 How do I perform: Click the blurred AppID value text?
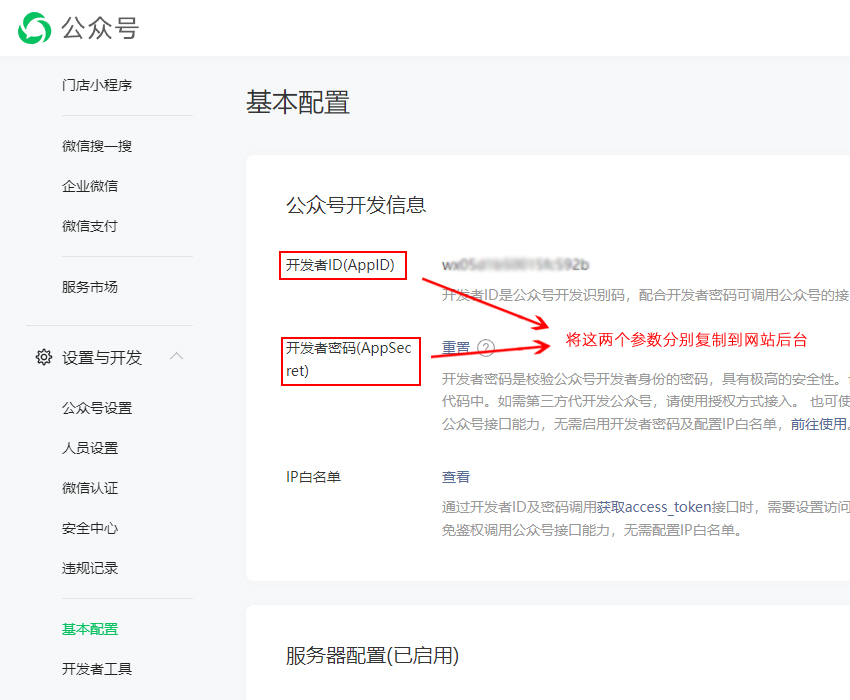[x=515, y=265]
